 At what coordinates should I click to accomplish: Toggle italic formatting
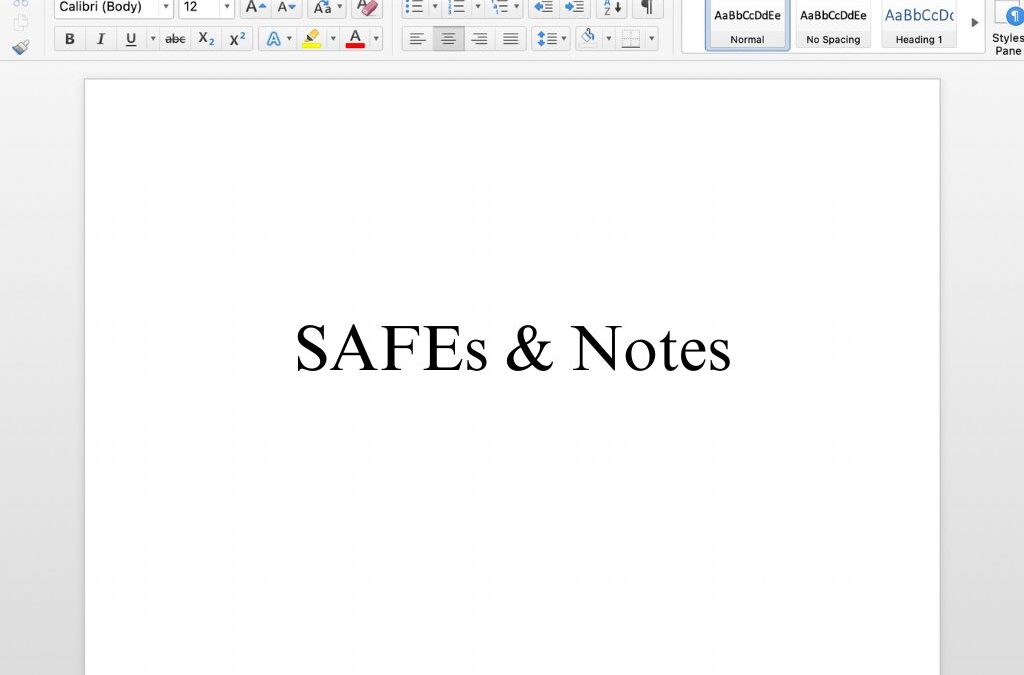click(x=101, y=39)
